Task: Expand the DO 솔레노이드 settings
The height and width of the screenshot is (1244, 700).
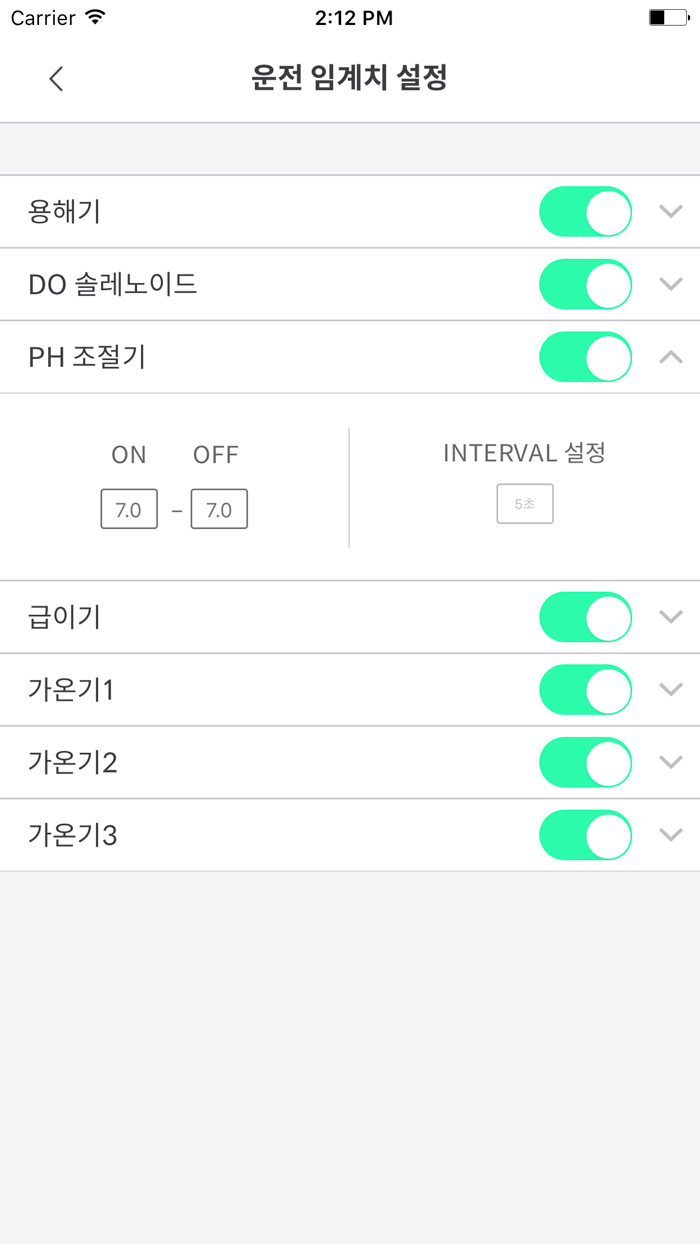Action: [x=670, y=284]
